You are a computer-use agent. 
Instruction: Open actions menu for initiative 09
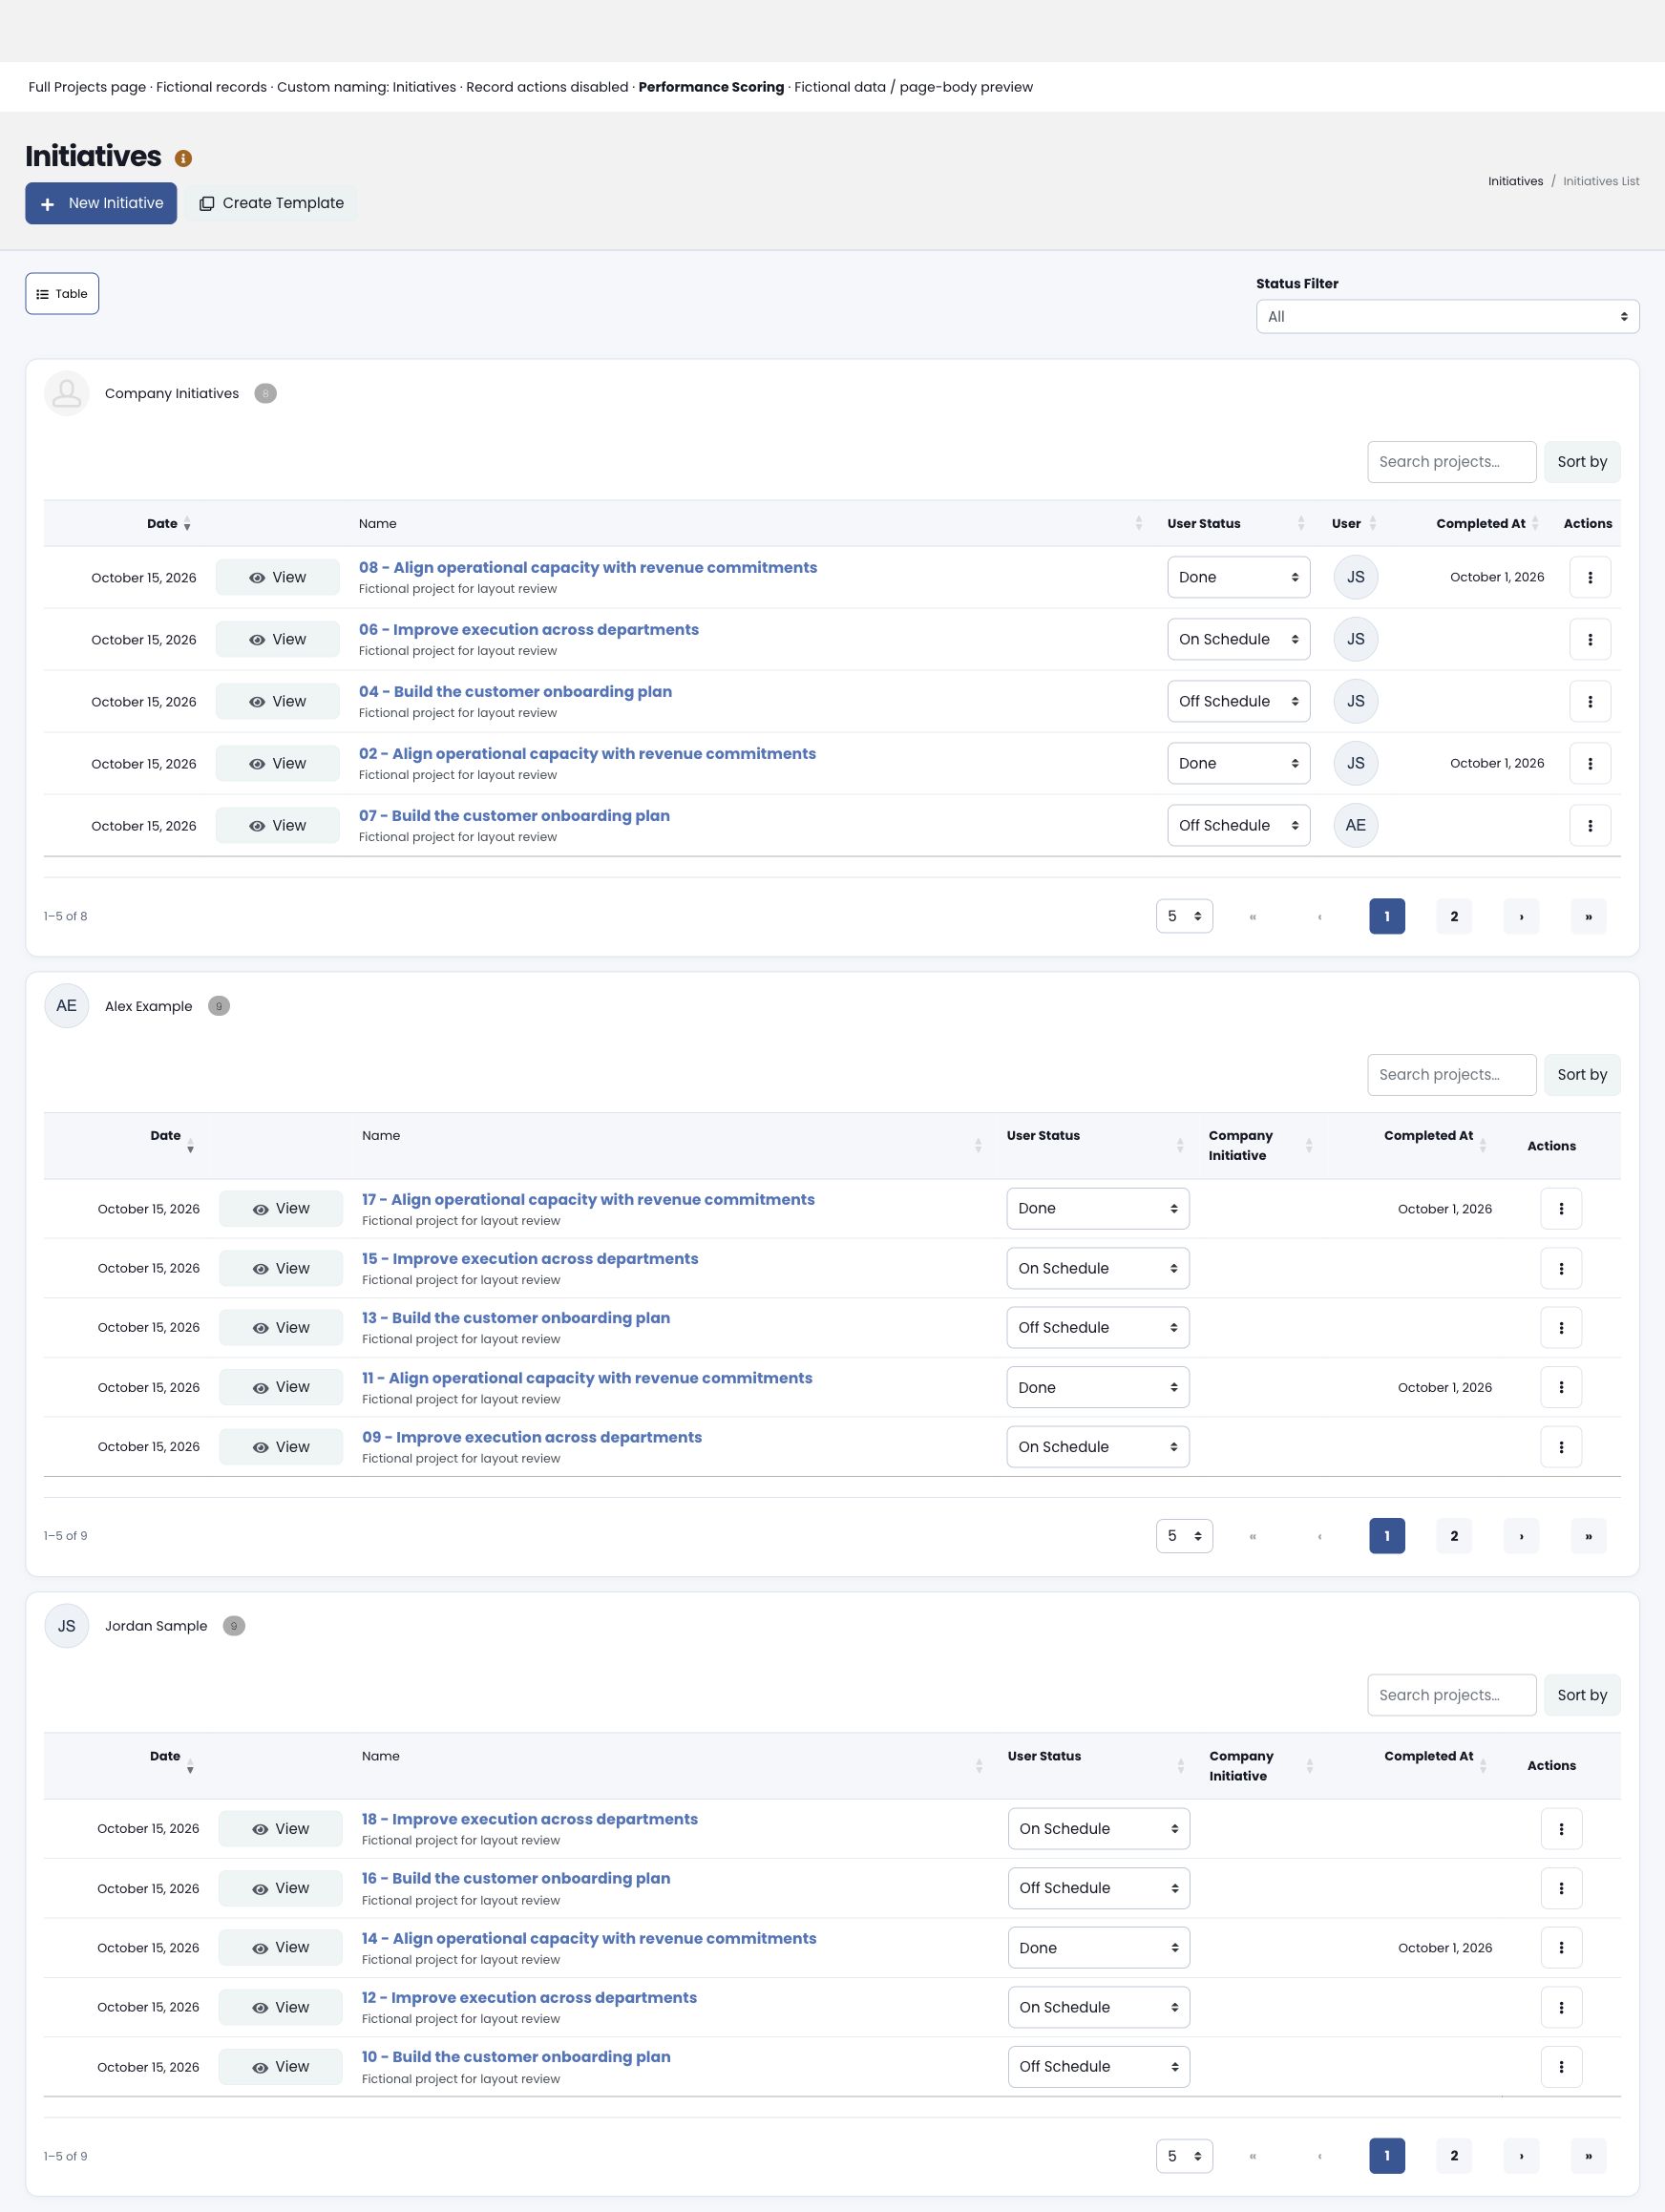click(x=1561, y=1447)
